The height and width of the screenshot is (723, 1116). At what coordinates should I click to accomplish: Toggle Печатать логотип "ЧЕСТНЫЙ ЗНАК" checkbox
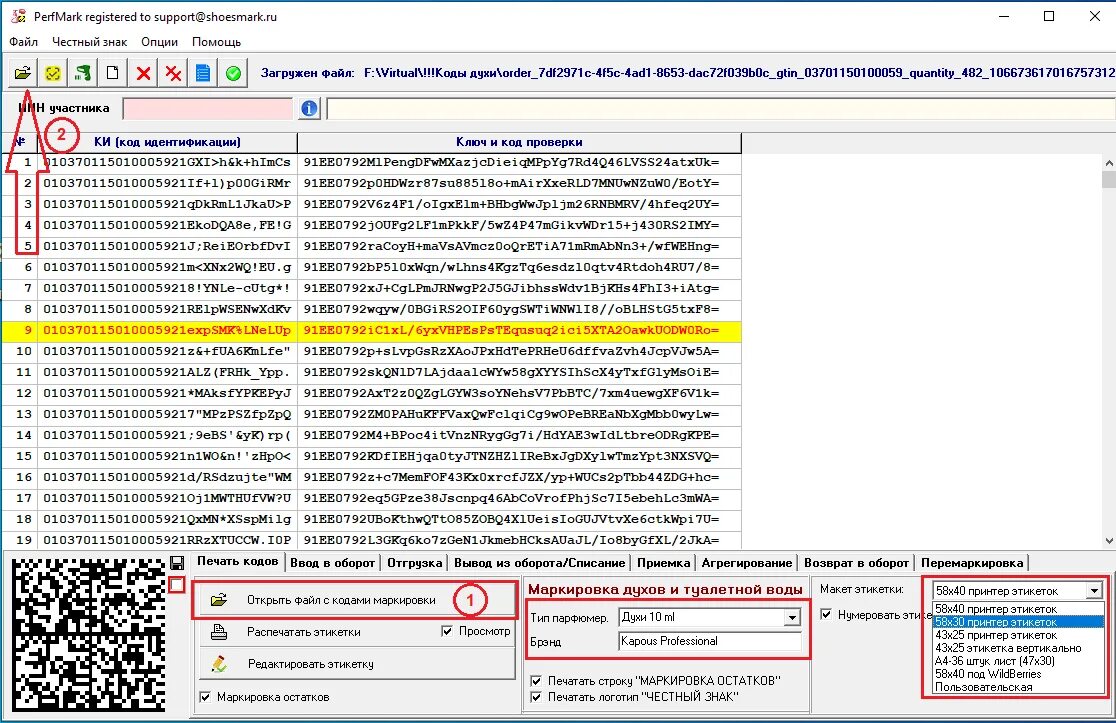[x=536, y=697]
